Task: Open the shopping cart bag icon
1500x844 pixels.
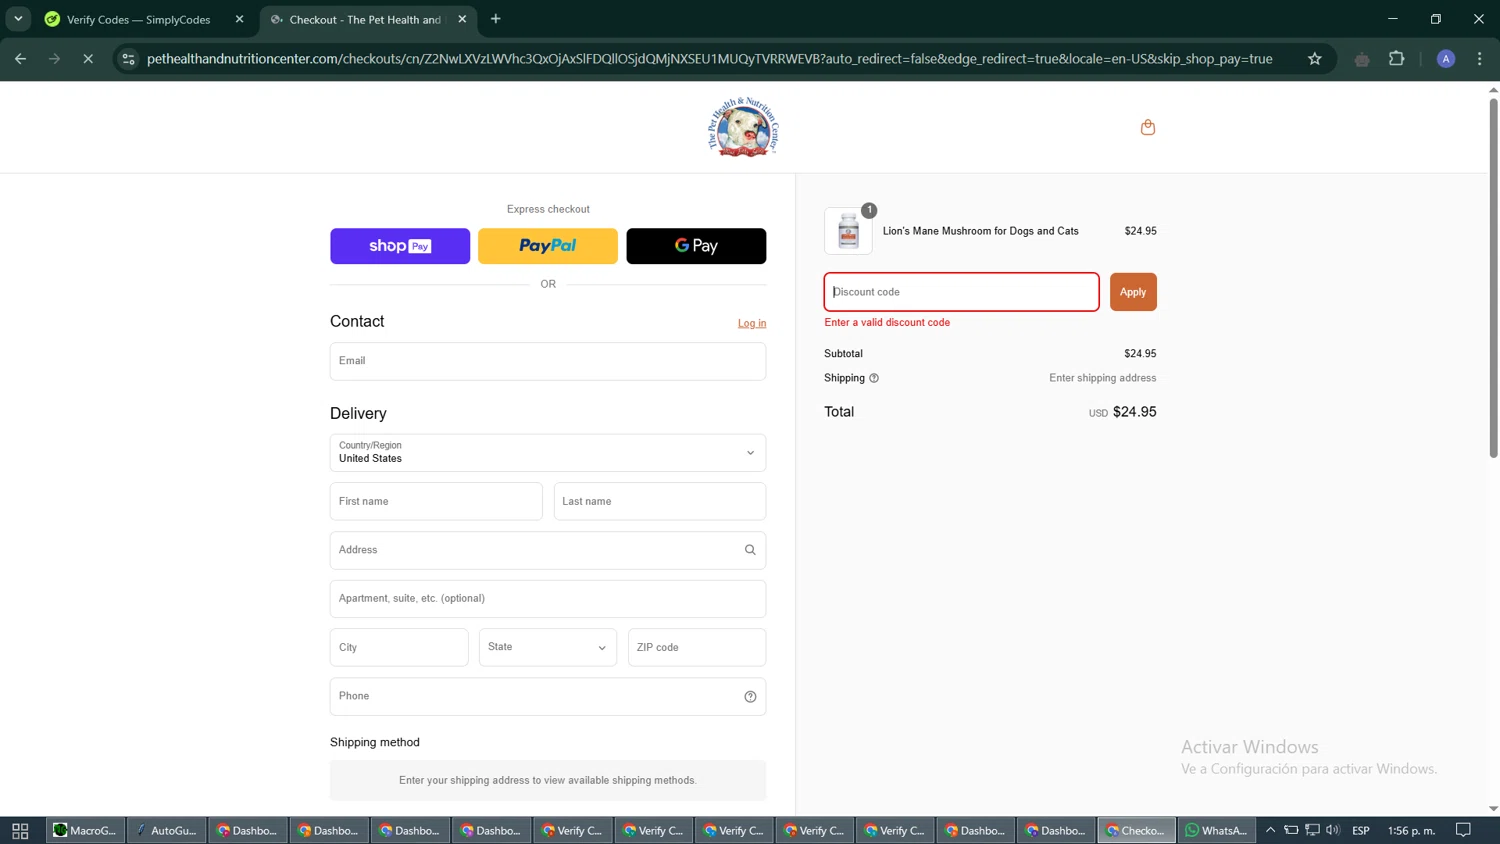Action: [1148, 127]
